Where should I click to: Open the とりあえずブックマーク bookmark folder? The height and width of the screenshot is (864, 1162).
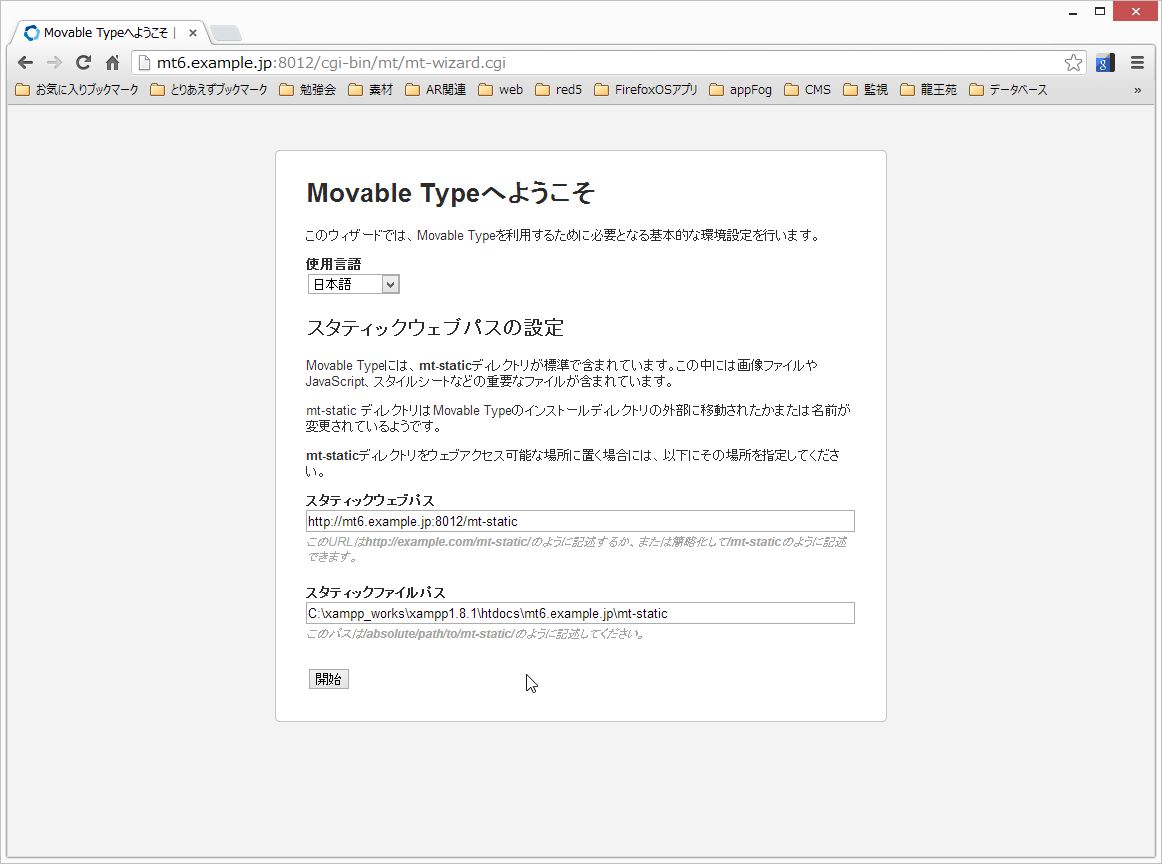209,90
